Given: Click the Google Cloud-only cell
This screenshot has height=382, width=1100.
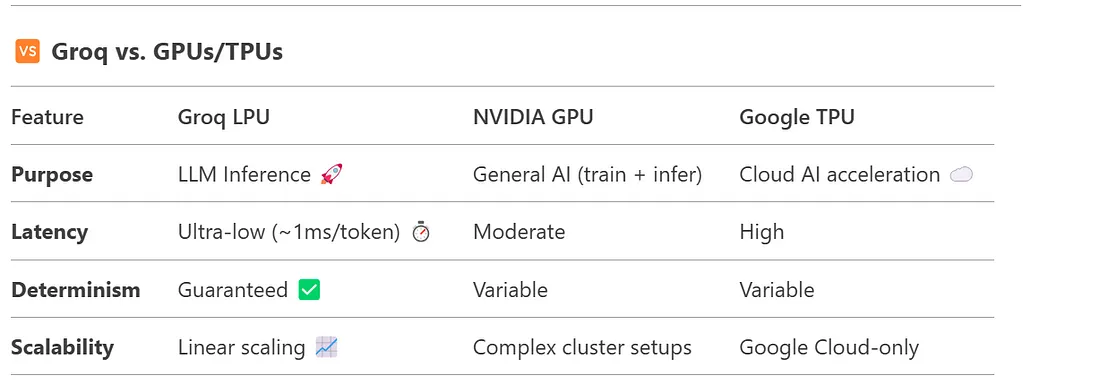Looking at the screenshot, I should [829, 348].
